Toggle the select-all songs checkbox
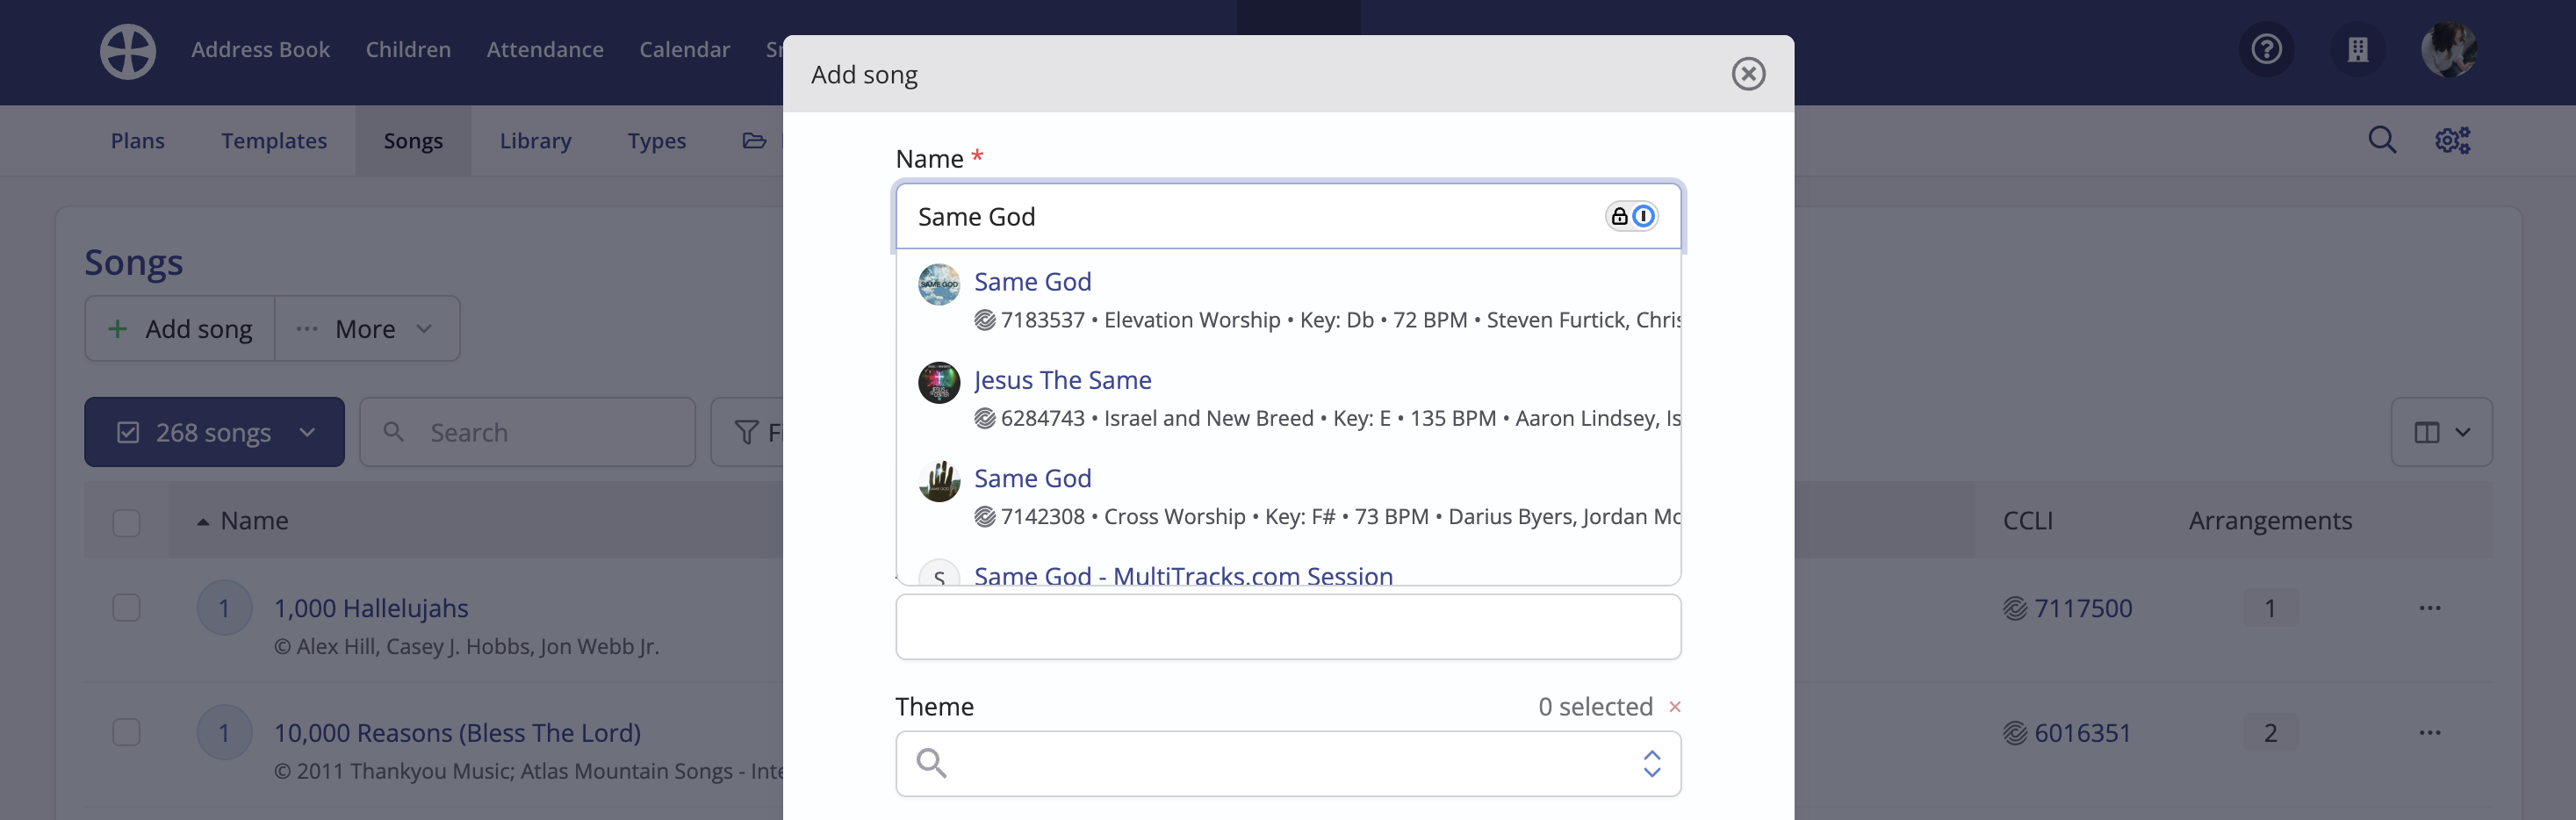This screenshot has width=2576, height=820. click(x=126, y=523)
